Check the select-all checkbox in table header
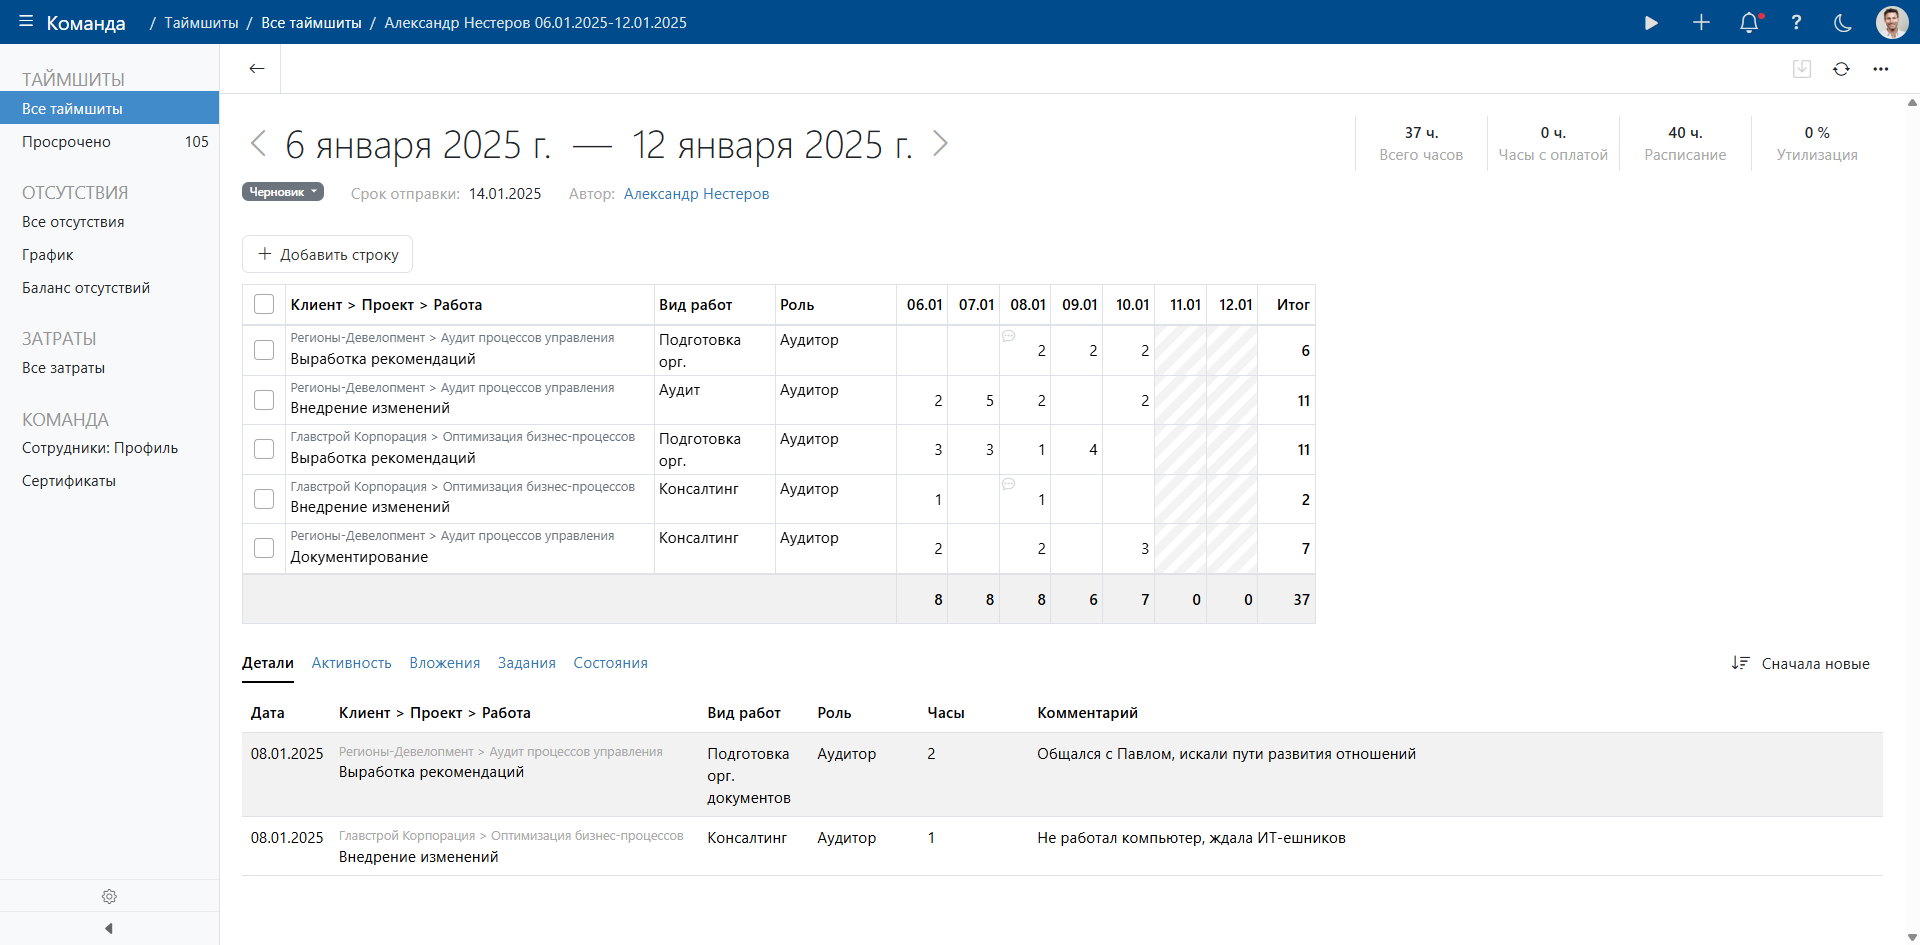1920x945 pixels. point(264,304)
